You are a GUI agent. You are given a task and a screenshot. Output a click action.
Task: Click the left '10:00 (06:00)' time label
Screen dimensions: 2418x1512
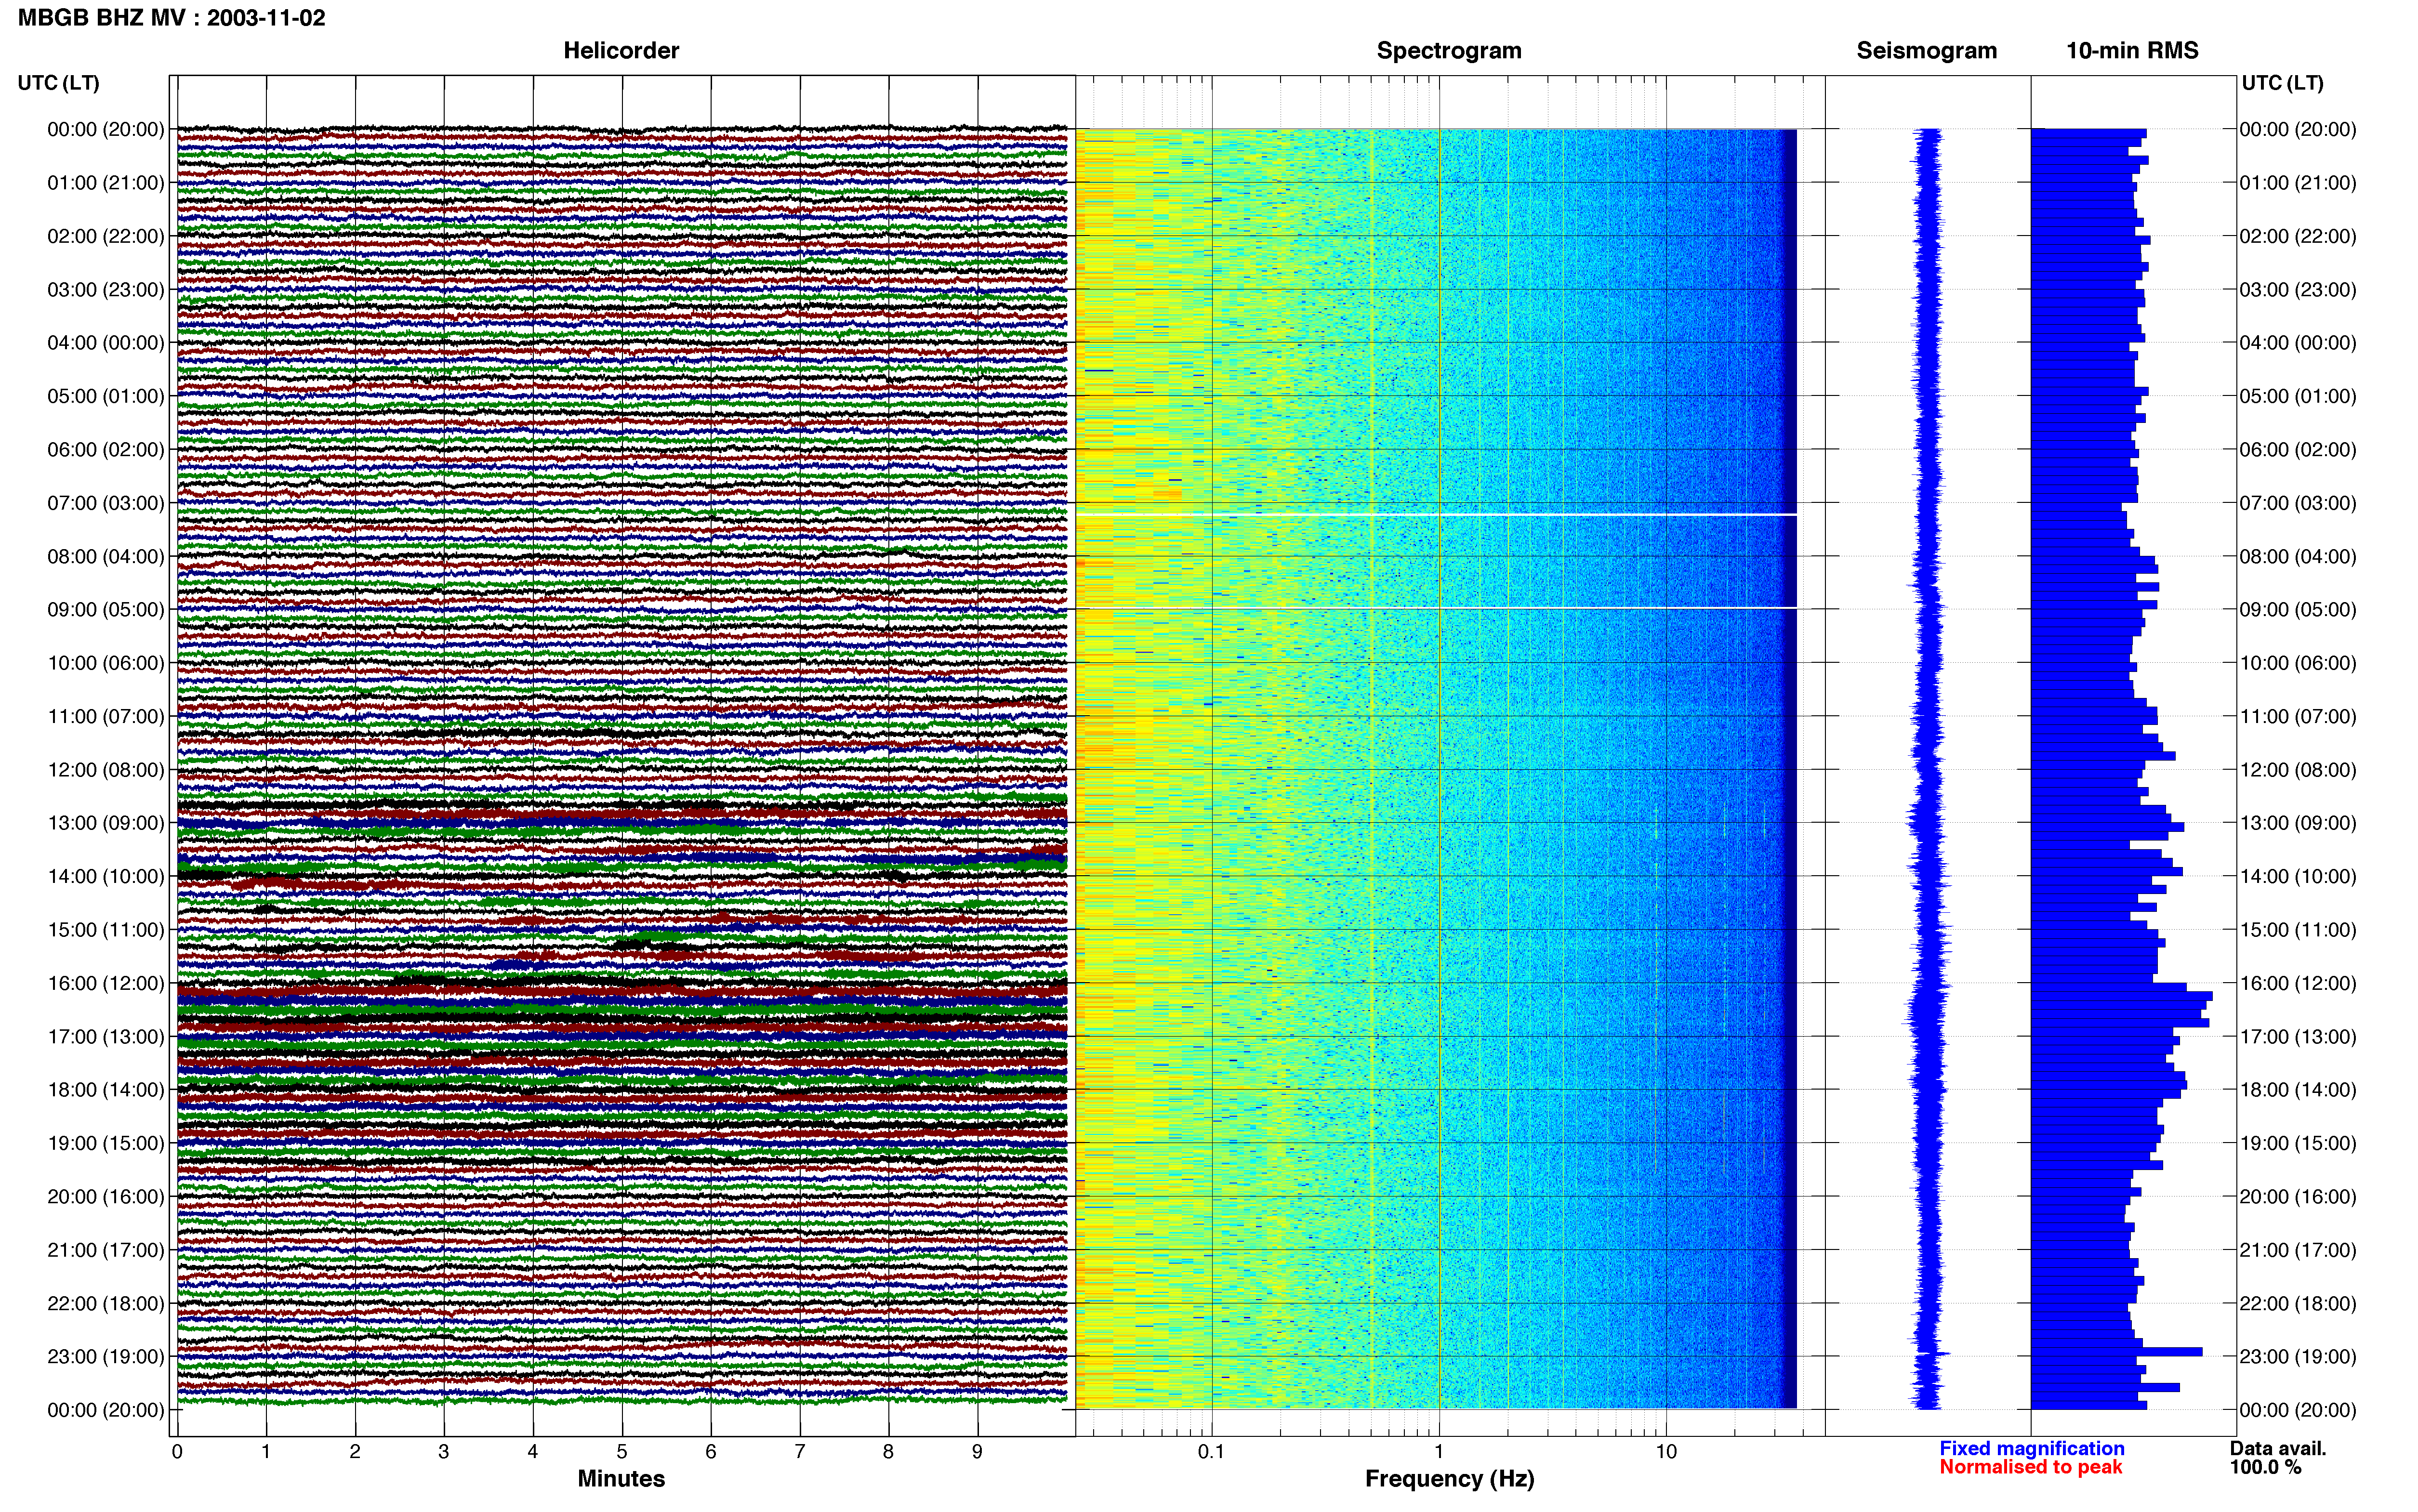point(106,663)
